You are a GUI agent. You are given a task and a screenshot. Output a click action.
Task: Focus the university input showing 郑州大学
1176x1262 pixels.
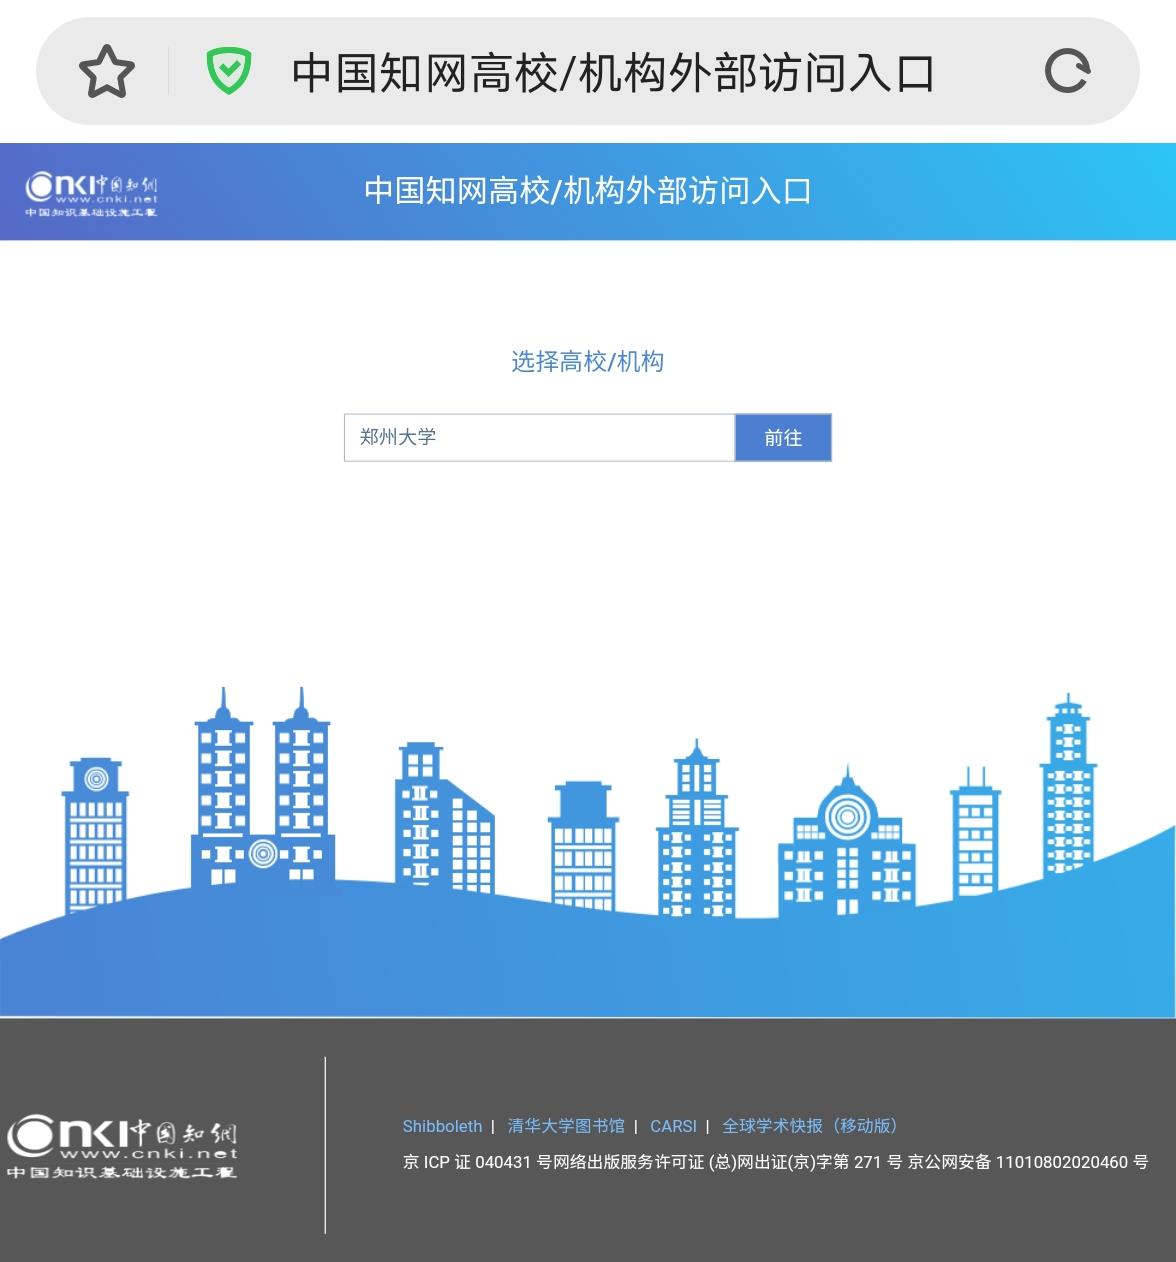click(x=539, y=437)
